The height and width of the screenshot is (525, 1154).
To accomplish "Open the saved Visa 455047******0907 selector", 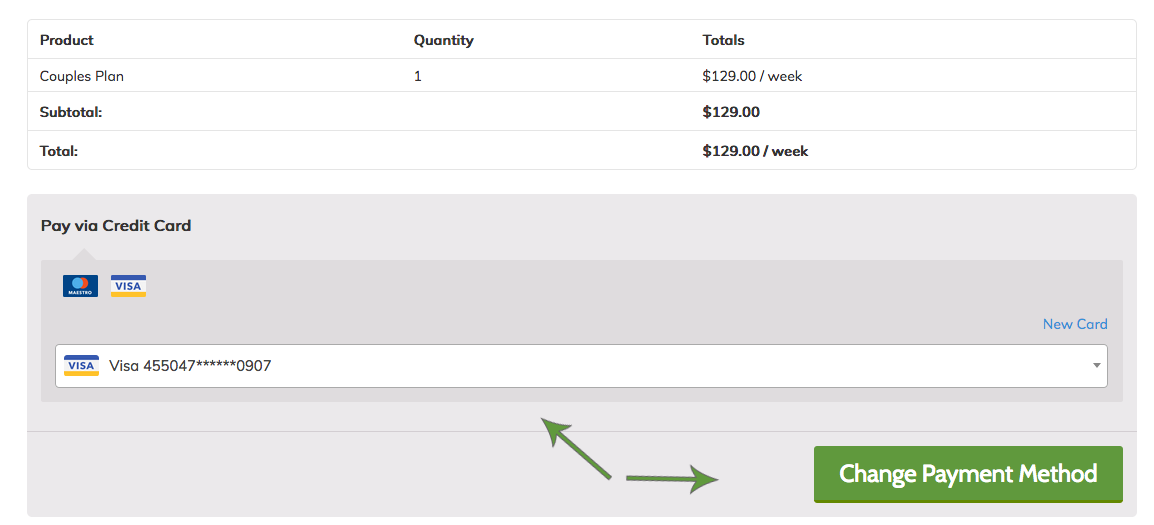I will (580, 366).
